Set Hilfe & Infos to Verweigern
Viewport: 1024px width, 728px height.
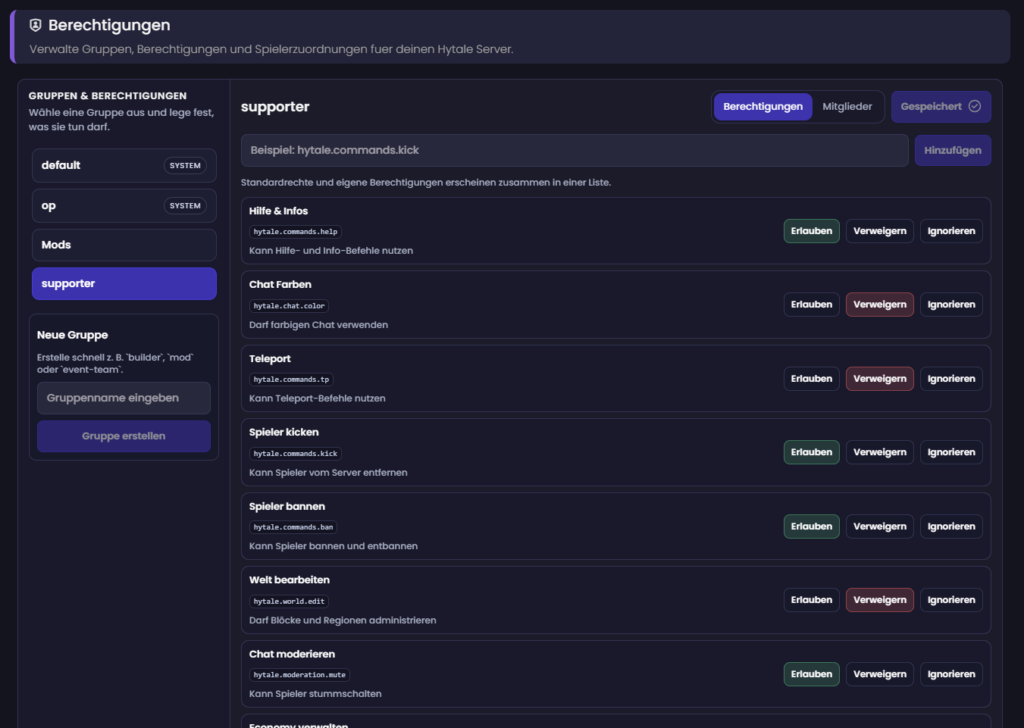coord(879,231)
